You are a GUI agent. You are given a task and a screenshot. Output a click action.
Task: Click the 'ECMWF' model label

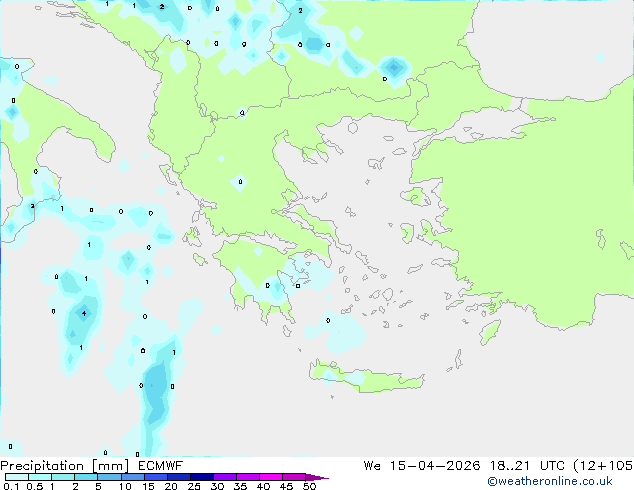click(161, 466)
